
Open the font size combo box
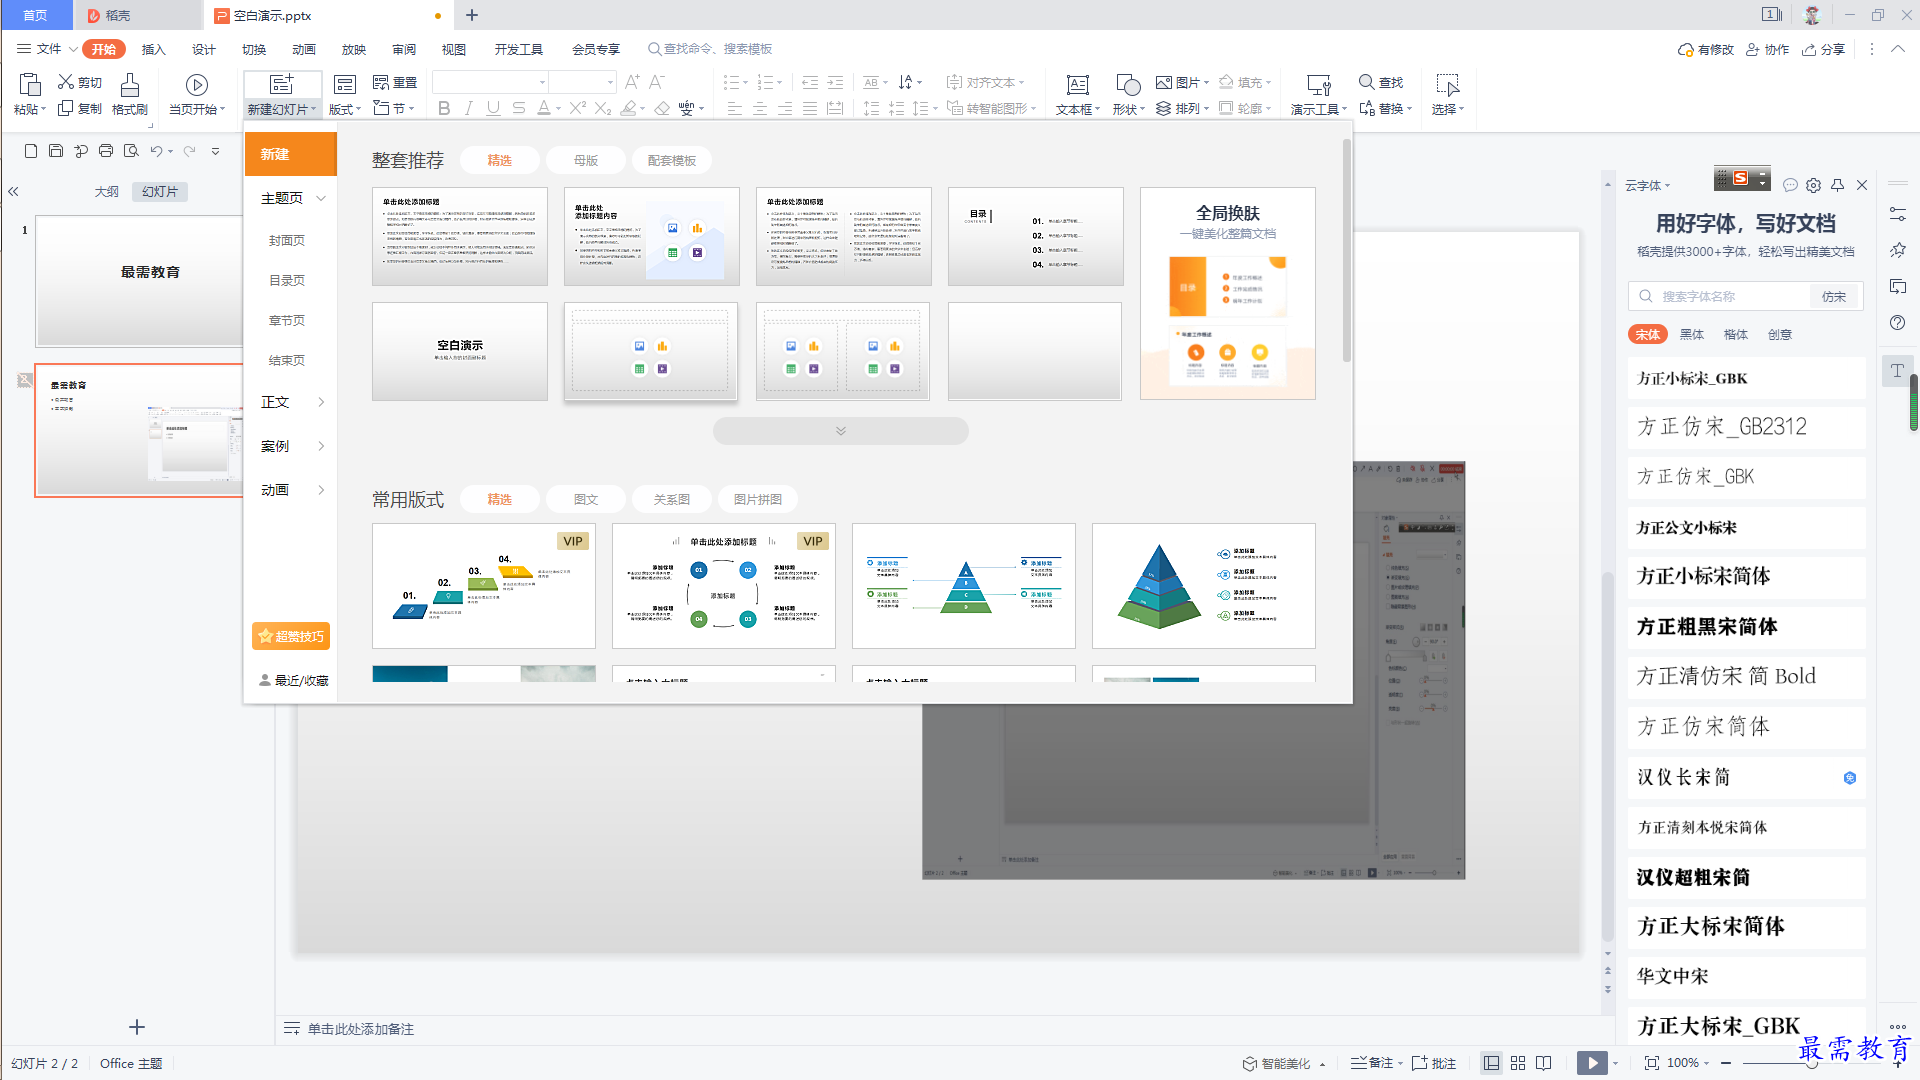580,82
